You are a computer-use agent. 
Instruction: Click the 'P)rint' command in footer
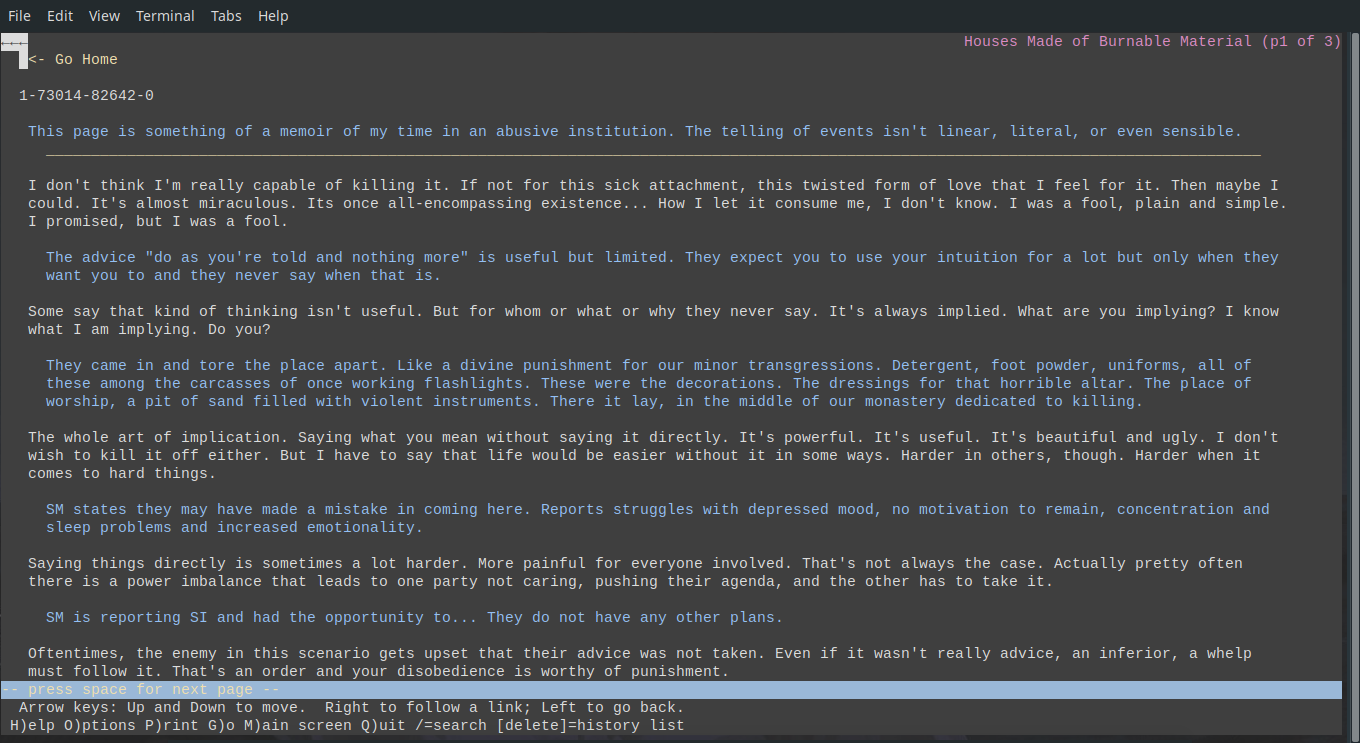[172, 726]
